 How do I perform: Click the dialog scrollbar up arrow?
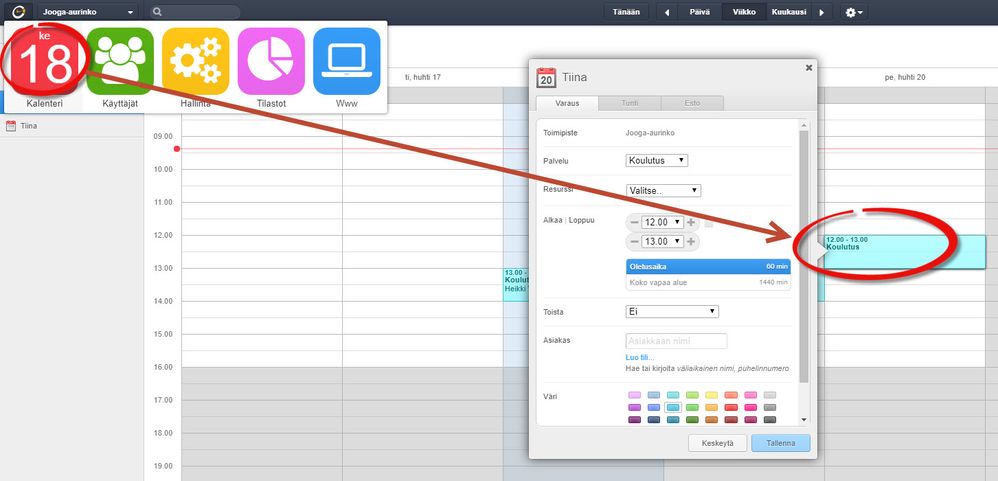[x=804, y=125]
